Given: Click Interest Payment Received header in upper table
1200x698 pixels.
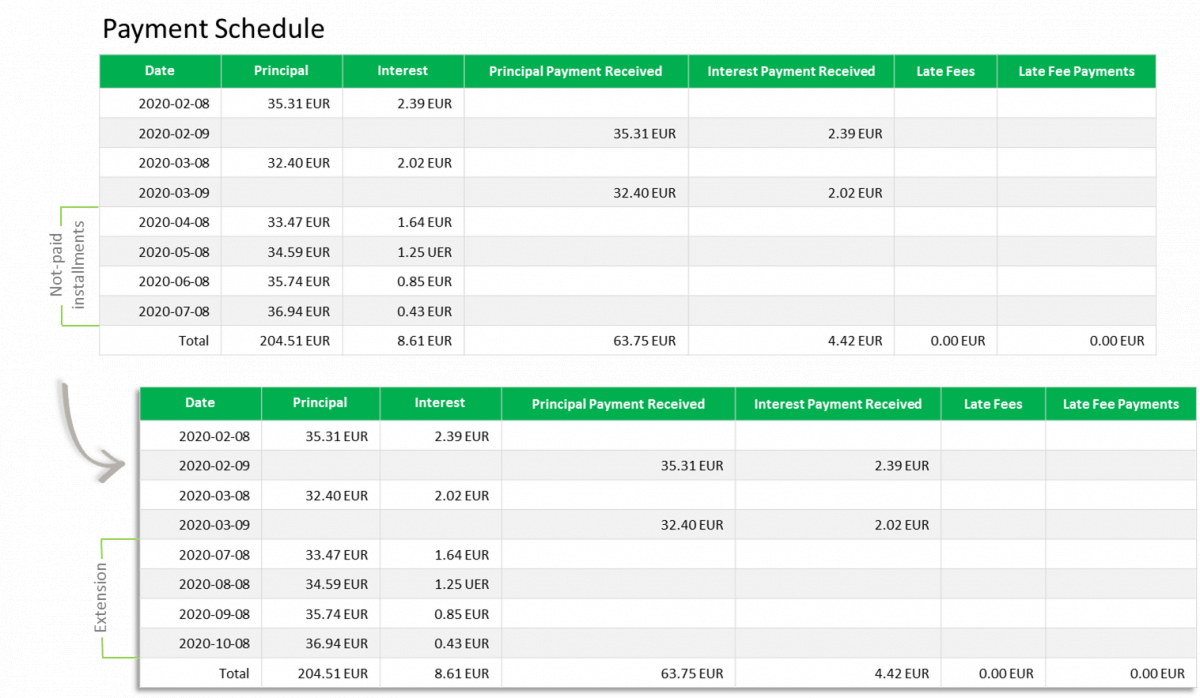Looking at the screenshot, I should tap(791, 71).
